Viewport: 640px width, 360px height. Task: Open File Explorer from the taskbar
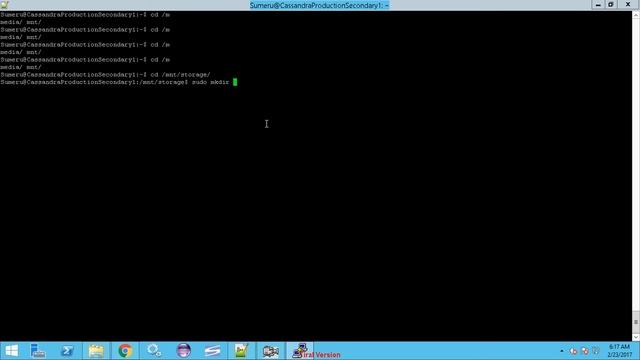click(x=96, y=351)
